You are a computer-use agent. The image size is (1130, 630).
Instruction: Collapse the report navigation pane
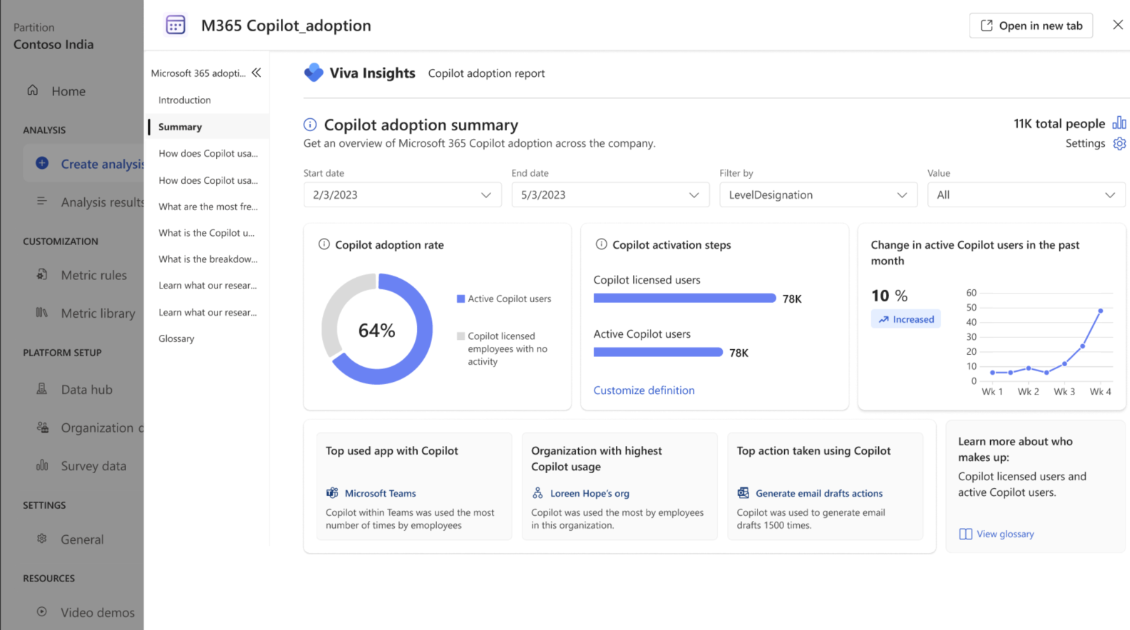click(x=256, y=73)
